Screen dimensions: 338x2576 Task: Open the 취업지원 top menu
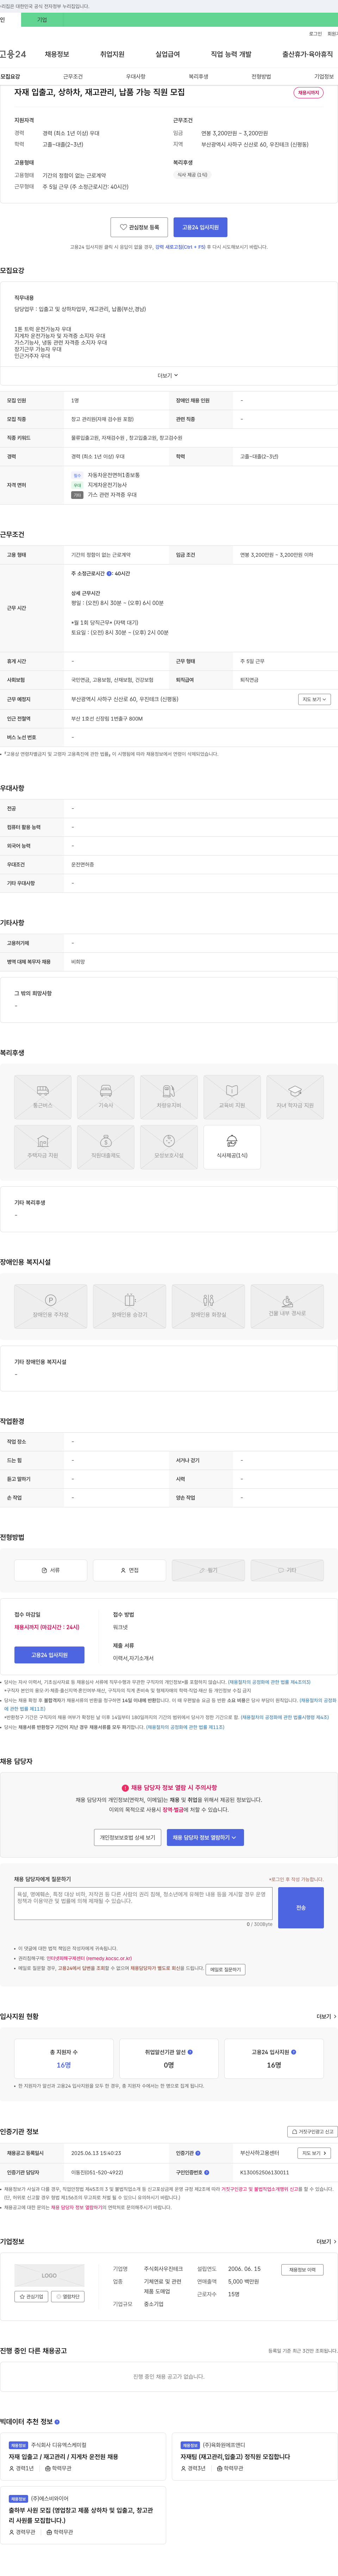click(x=112, y=54)
